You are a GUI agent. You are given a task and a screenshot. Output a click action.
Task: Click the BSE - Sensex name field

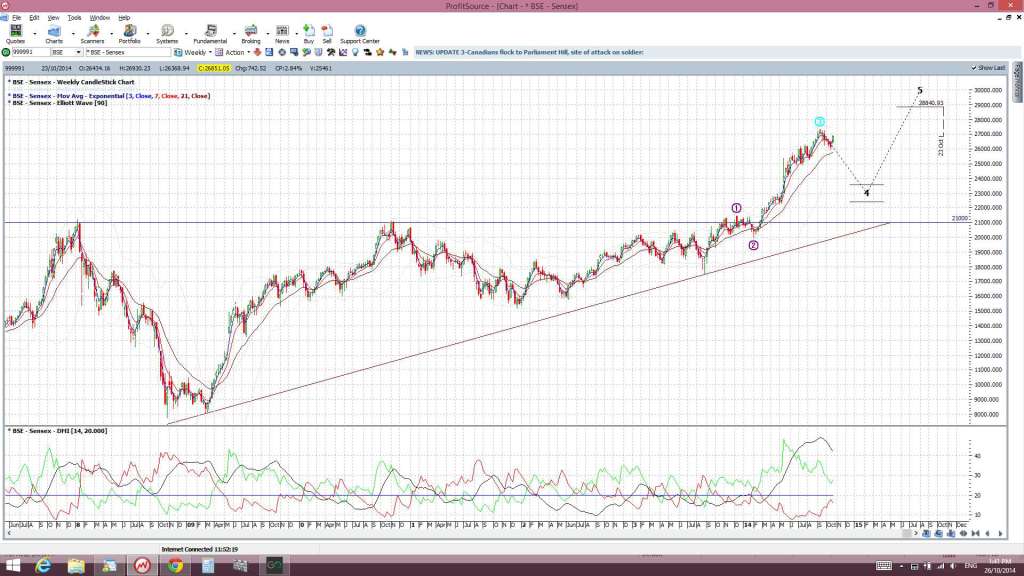[x=127, y=52]
